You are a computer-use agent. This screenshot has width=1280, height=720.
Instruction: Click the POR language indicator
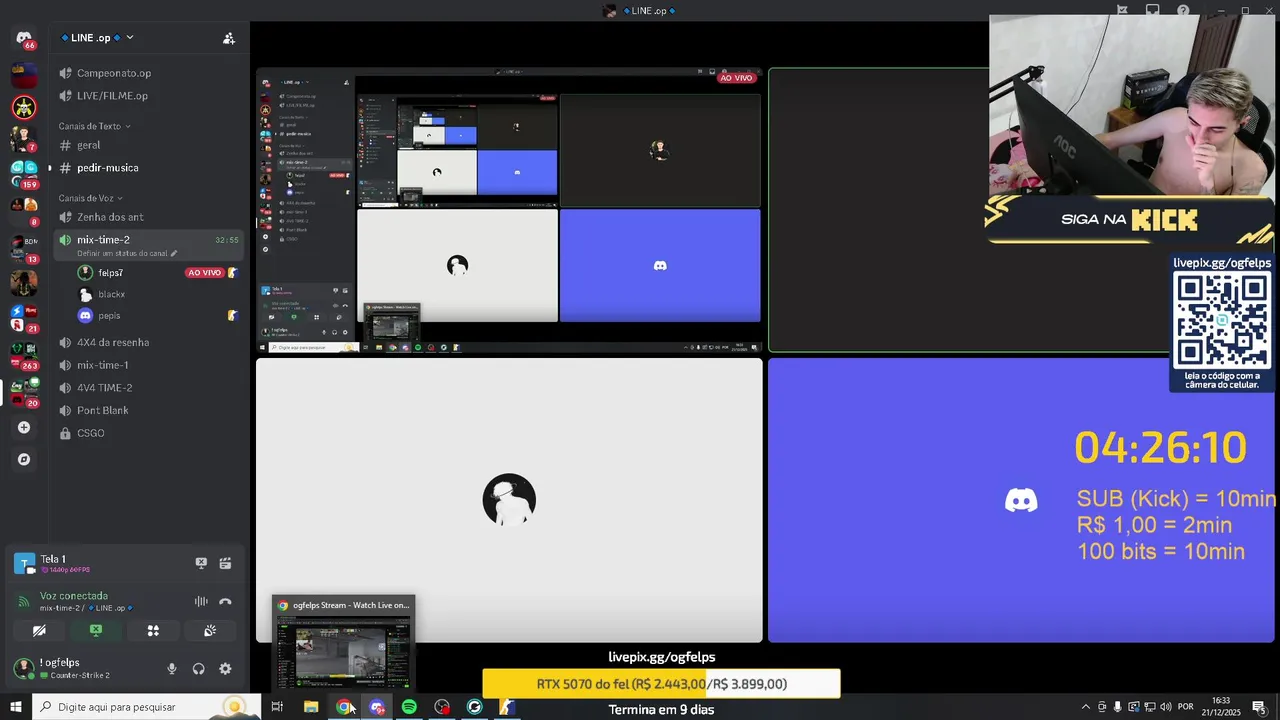(x=1186, y=707)
